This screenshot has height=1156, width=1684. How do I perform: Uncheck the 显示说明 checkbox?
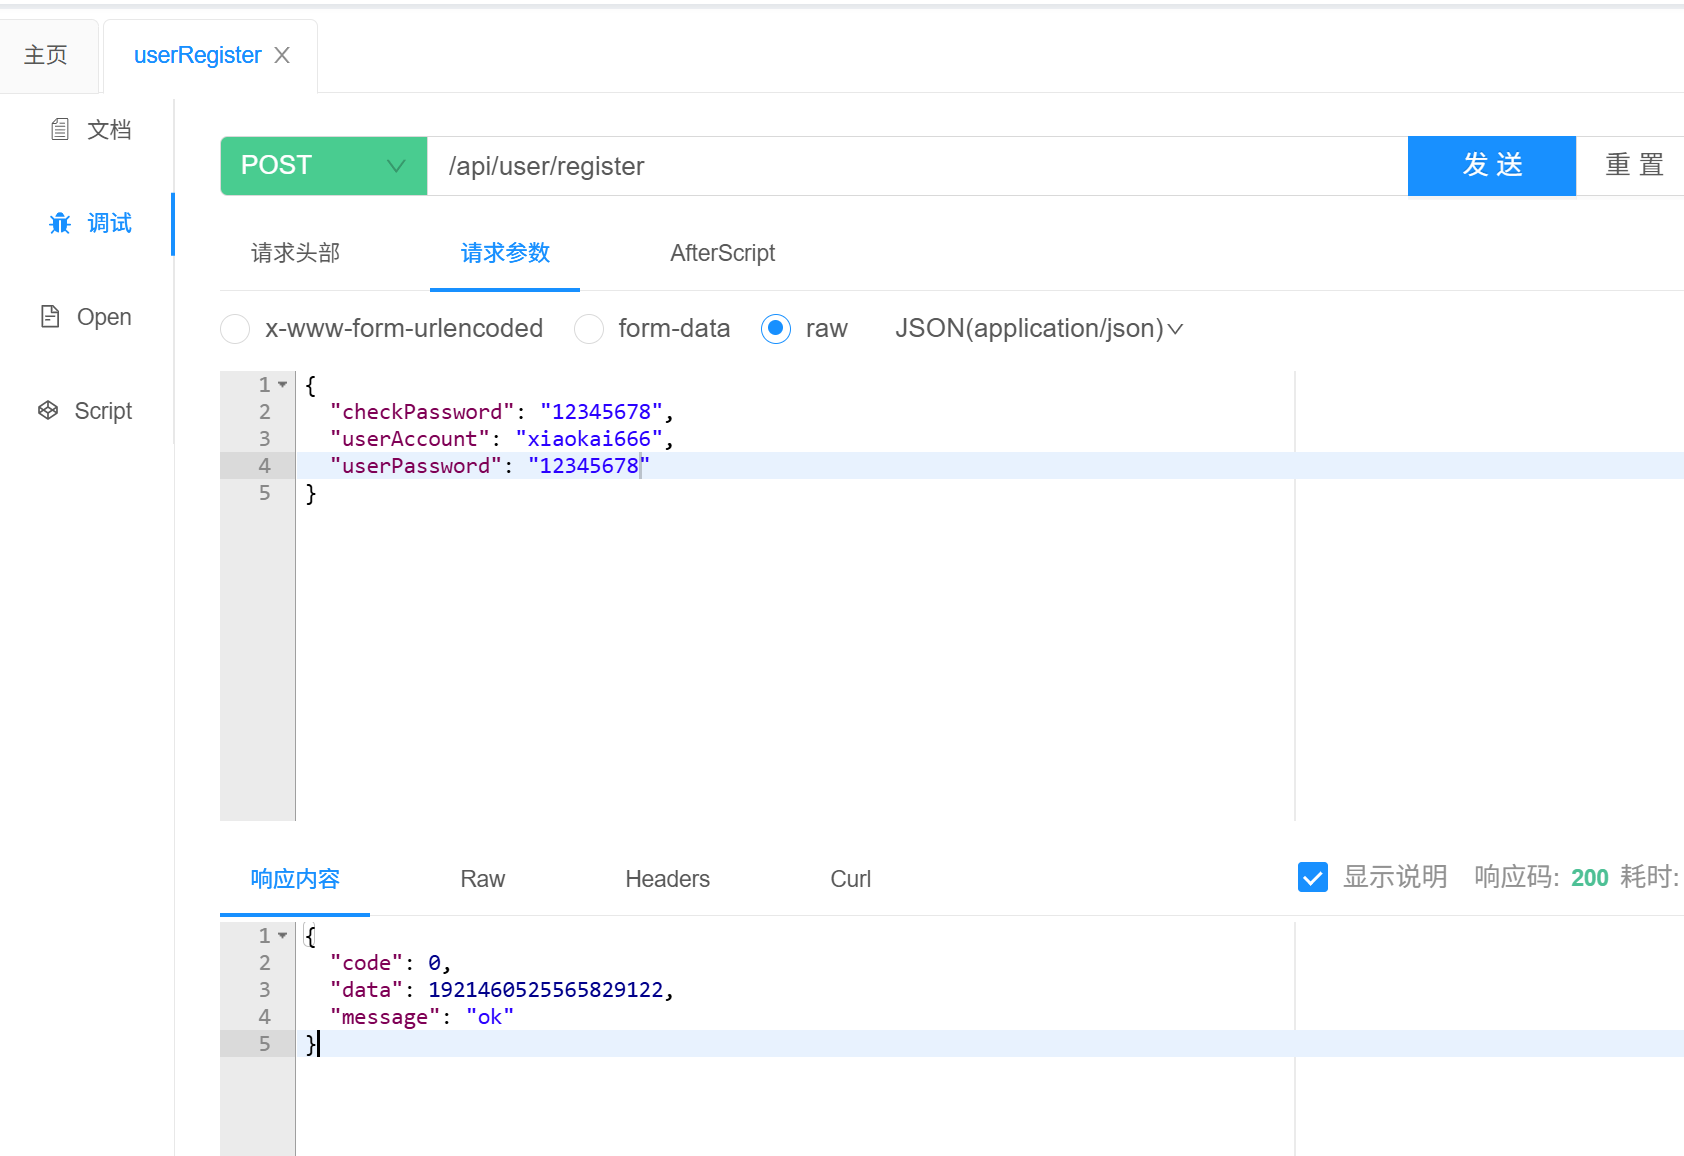1312,877
